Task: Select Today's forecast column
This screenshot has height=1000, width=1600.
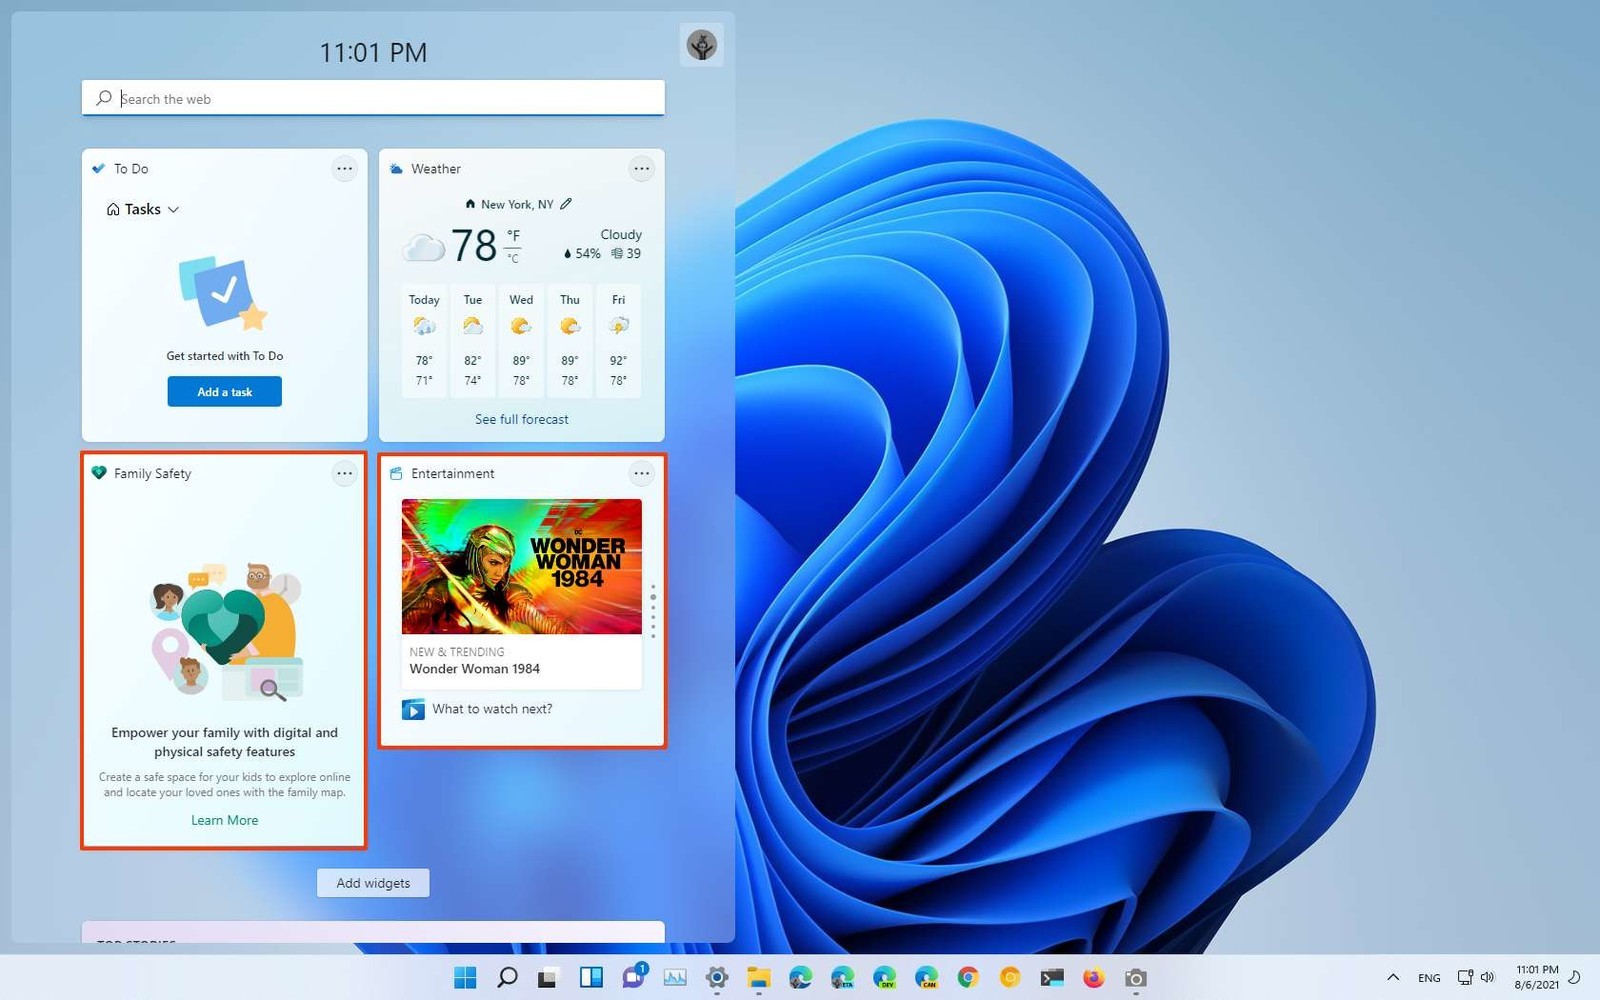Action: [x=424, y=342]
